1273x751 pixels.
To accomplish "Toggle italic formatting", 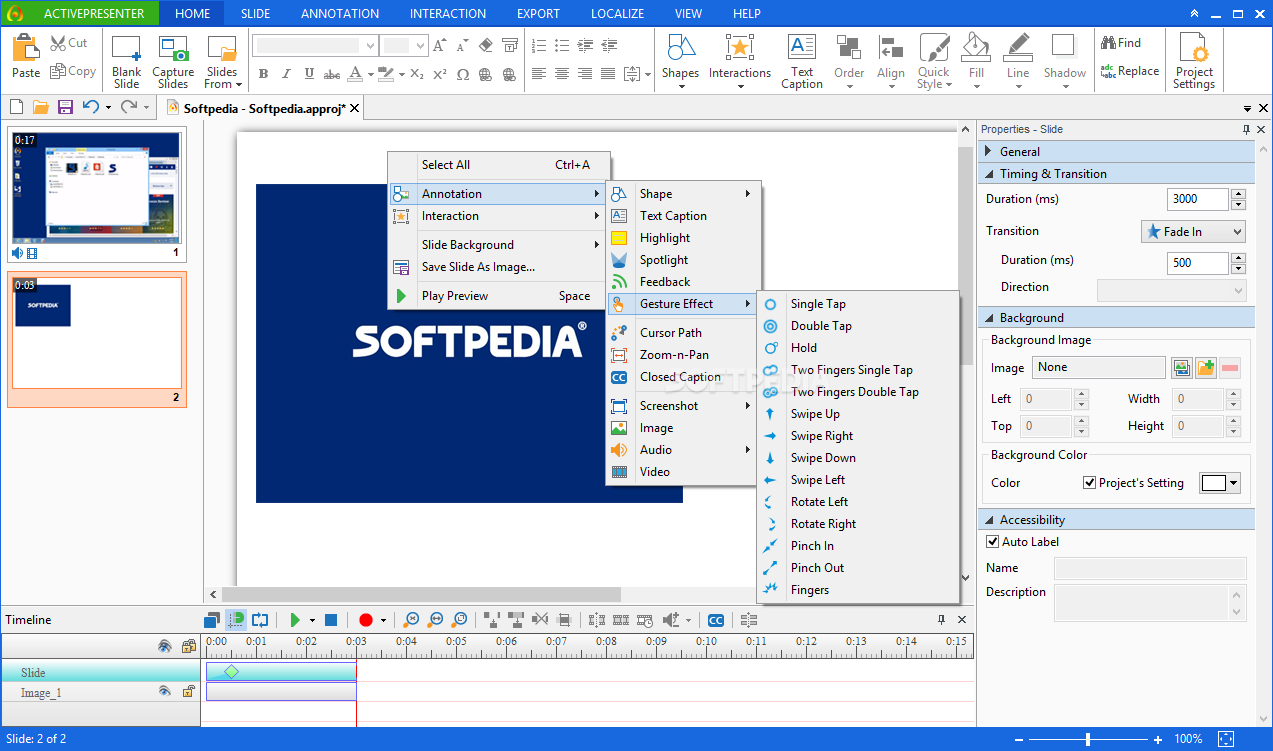I will point(286,74).
